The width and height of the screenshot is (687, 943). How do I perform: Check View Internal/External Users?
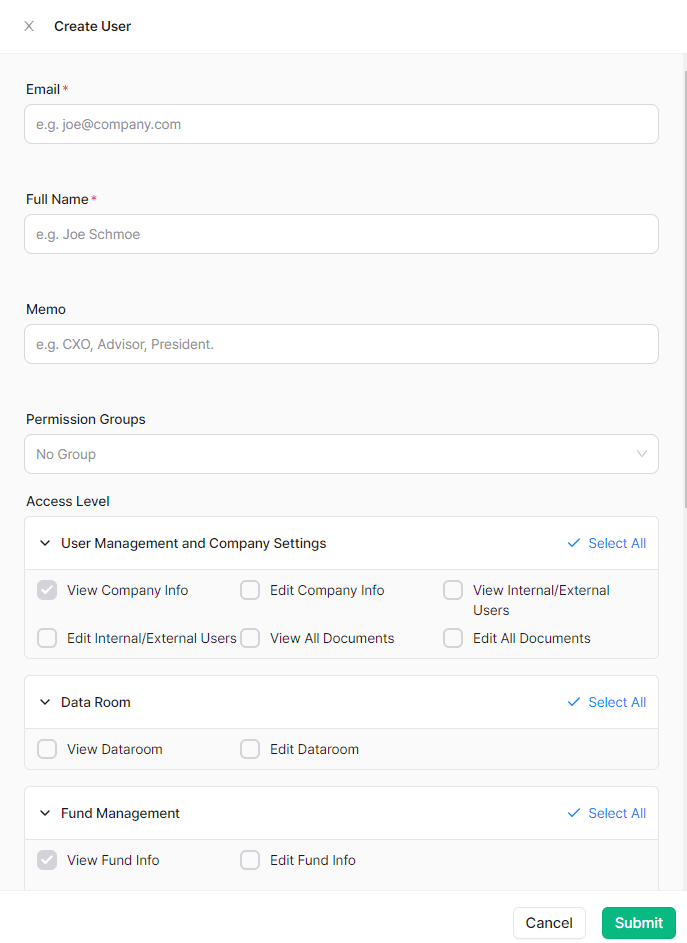click(453, 590)
